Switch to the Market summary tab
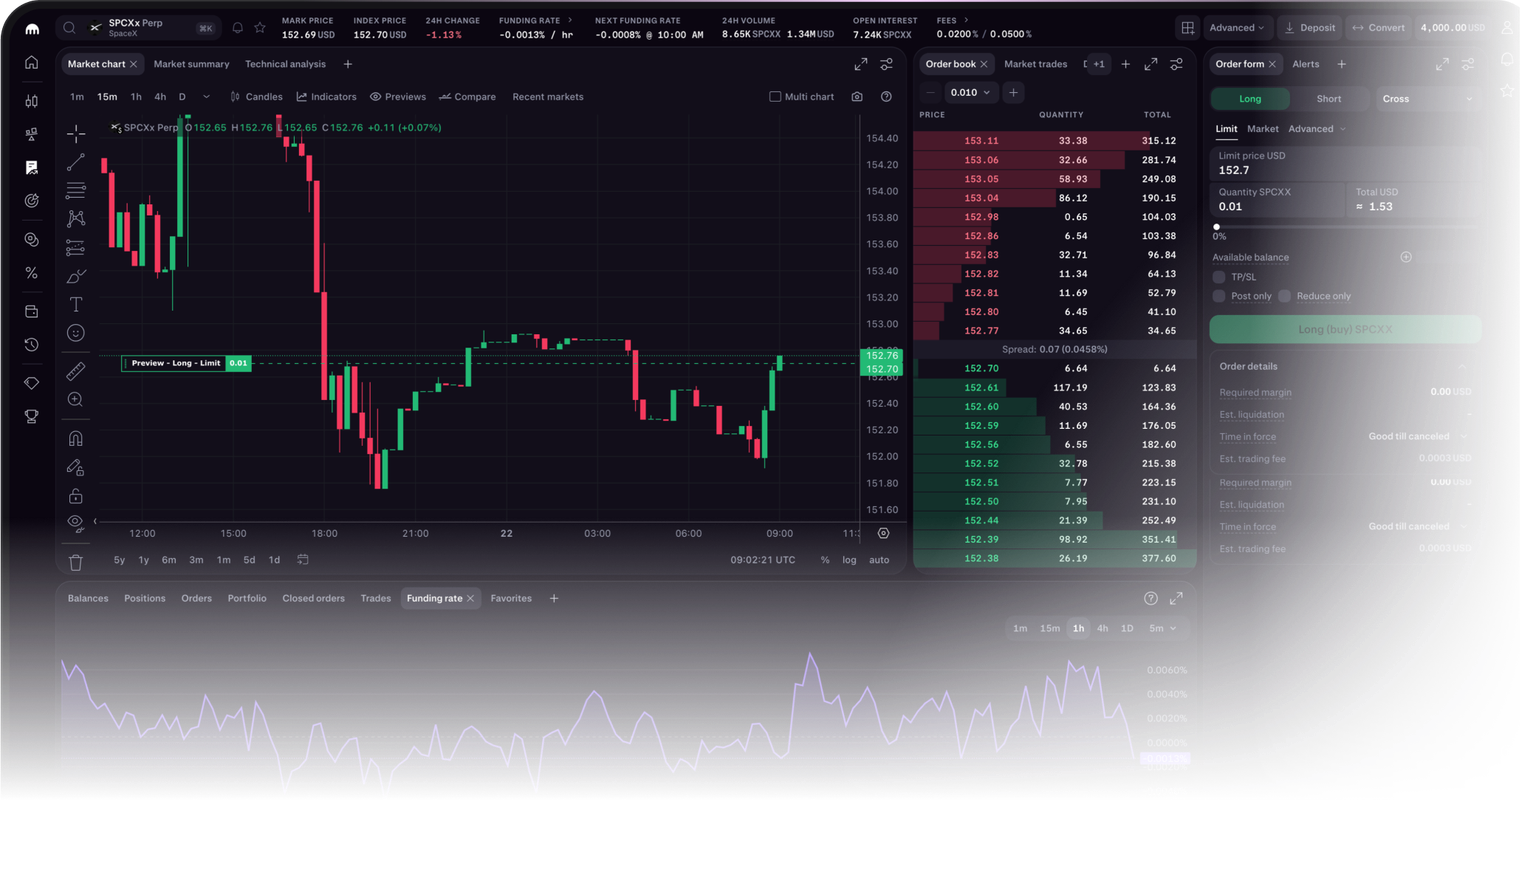Viewport: 1536px width, 871px height. [x=191, y=64]
